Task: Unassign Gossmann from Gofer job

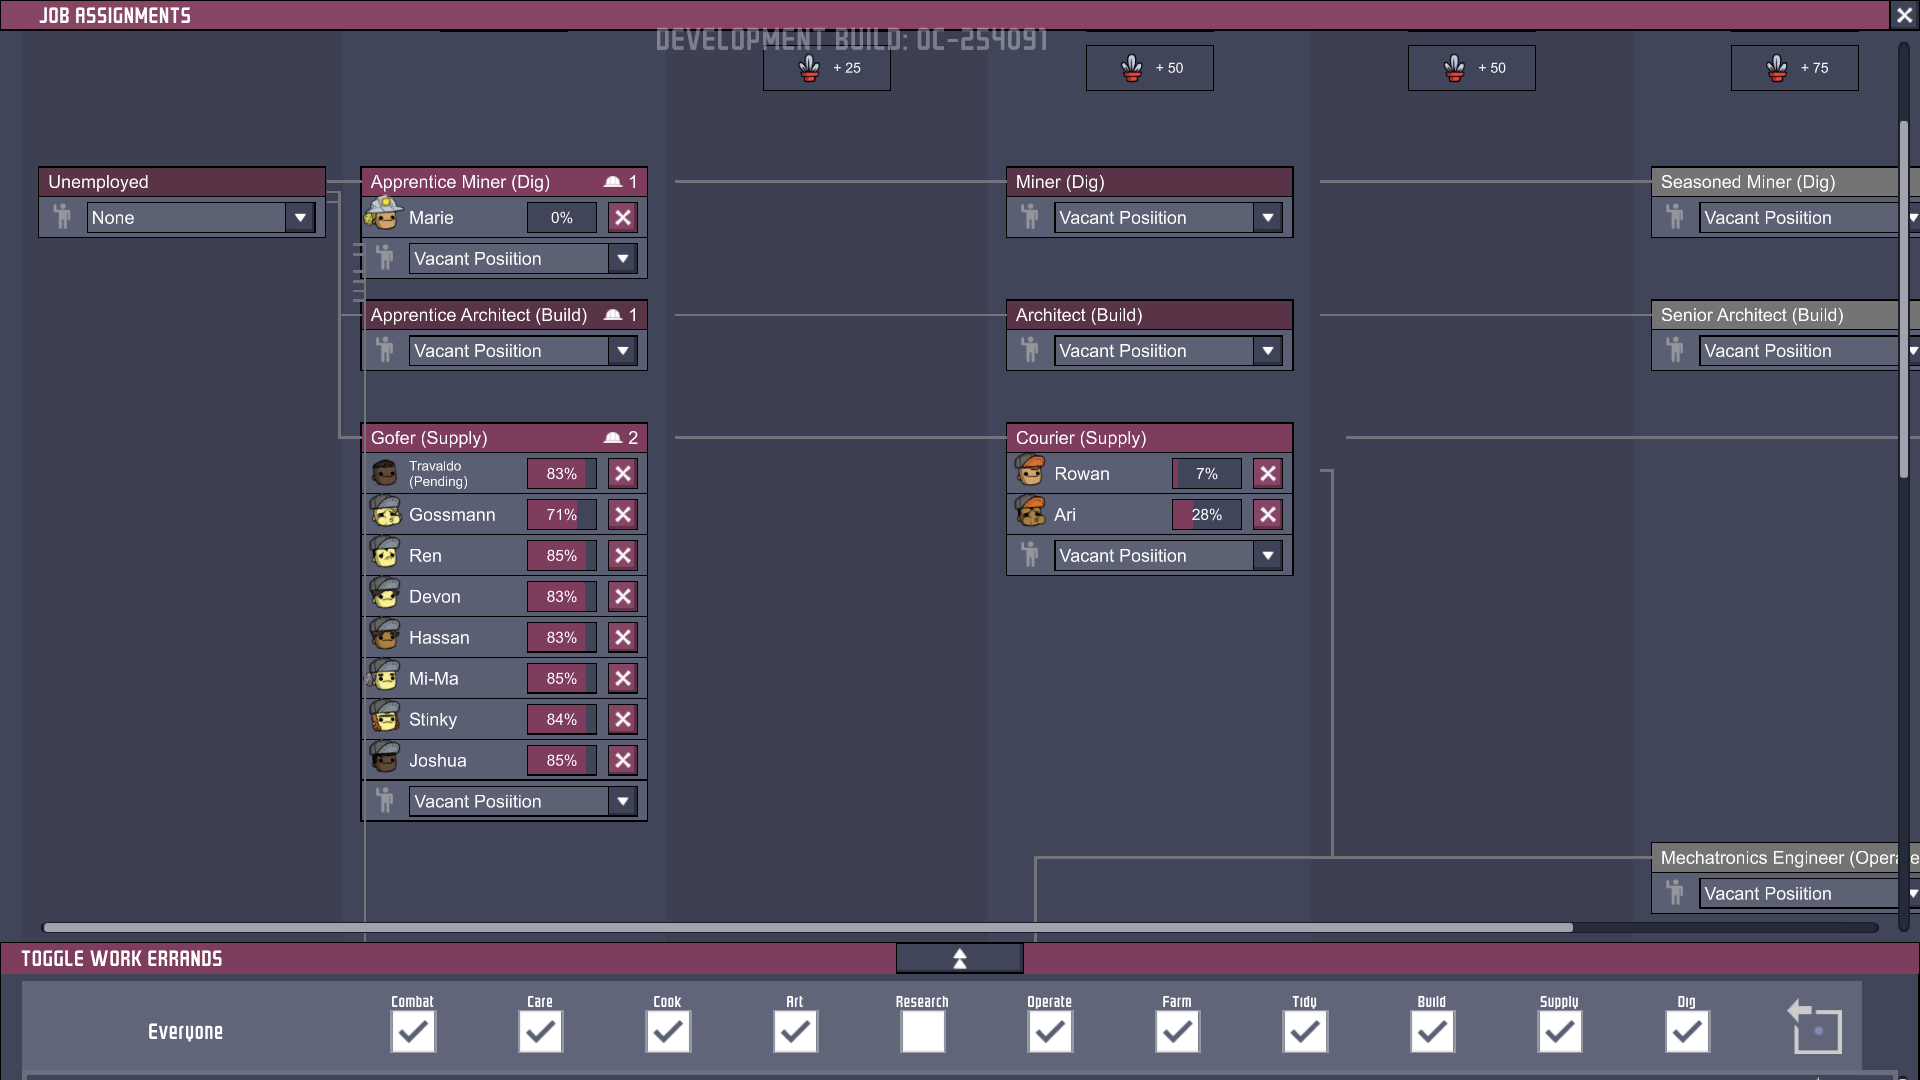Action: [x=622, y=515]
